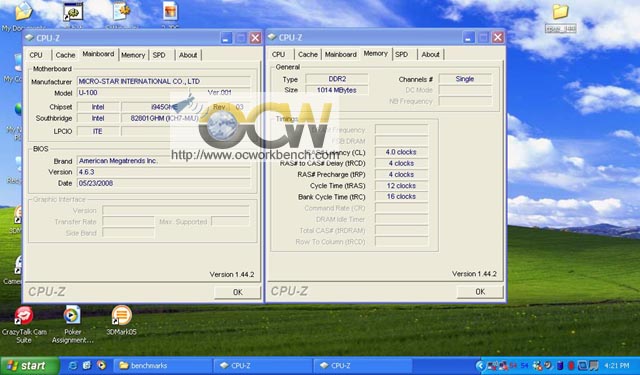Click the taskbar clock showing 4:21 PM
Viewport: 640px width, 375px height.
pos(617,366)
